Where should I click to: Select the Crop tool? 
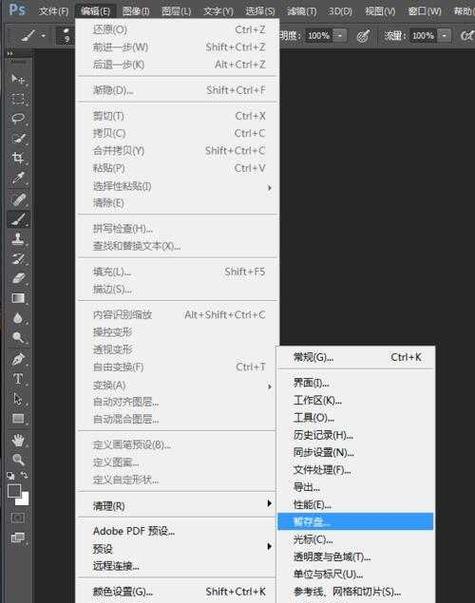pyautogui.click(x=18, y=158)
